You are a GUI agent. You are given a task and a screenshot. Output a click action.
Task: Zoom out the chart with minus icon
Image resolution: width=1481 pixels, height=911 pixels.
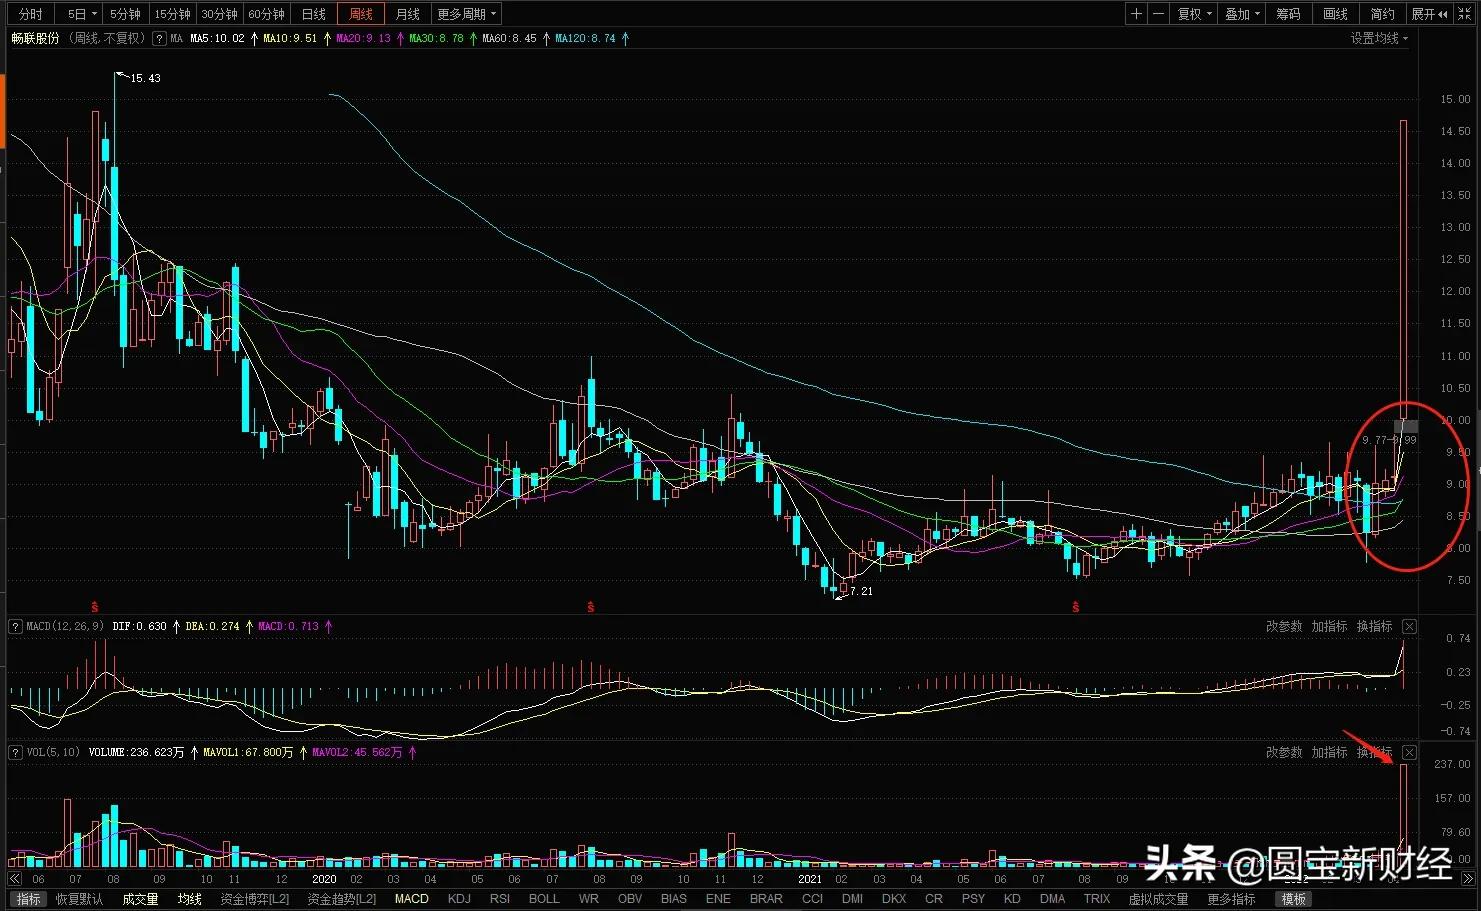pos(1158,14)
